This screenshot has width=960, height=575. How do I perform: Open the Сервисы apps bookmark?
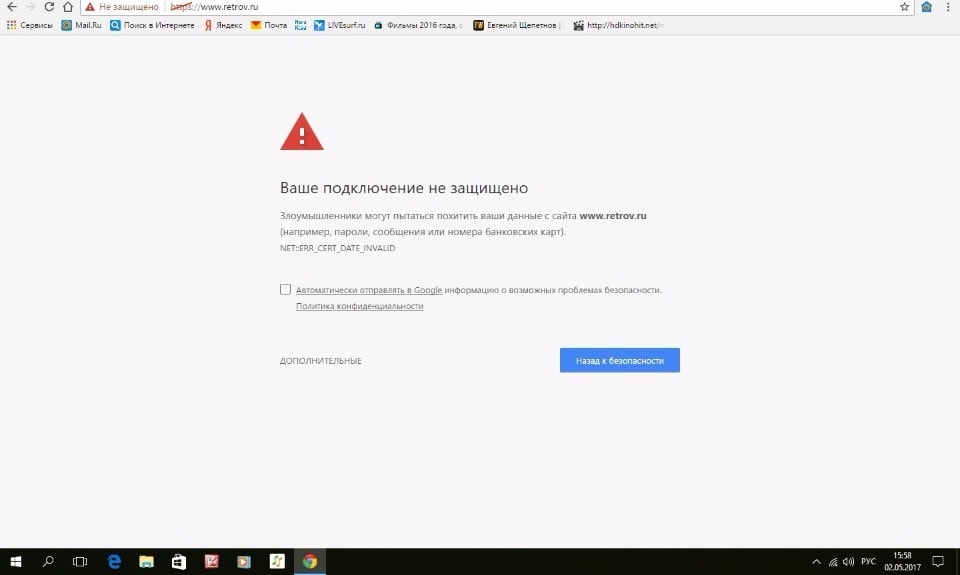point(29,25)
